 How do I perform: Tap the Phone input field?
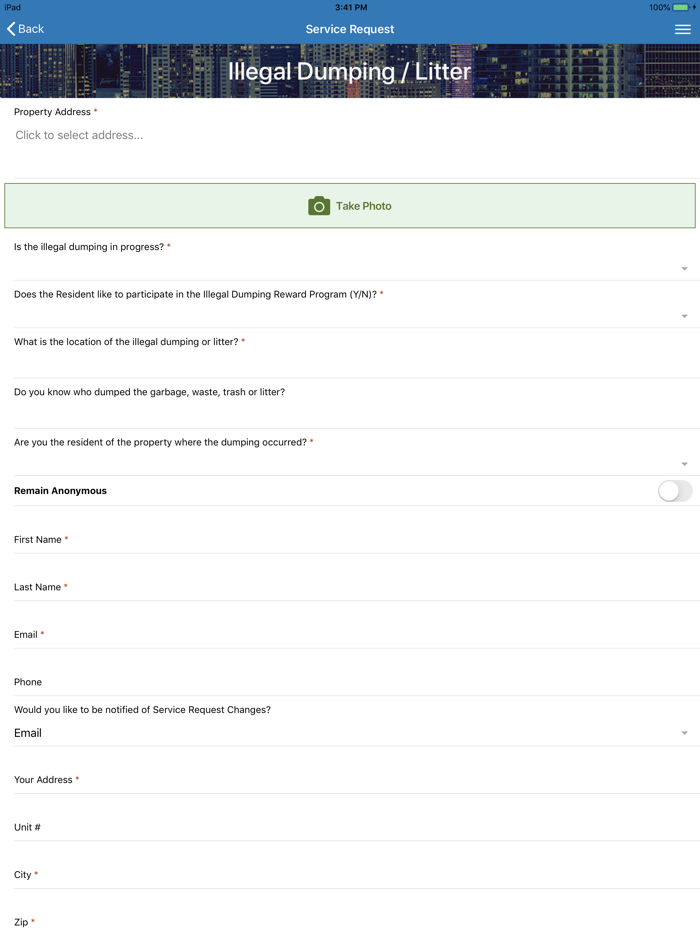coord(350,683)
